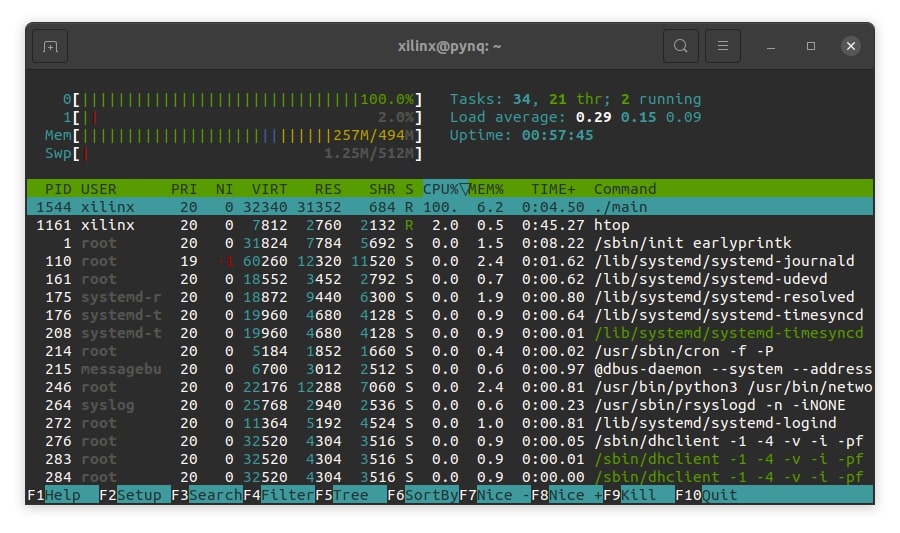Select the dhclient thread with PID 283
900x533 pixels.
(450, 459)
